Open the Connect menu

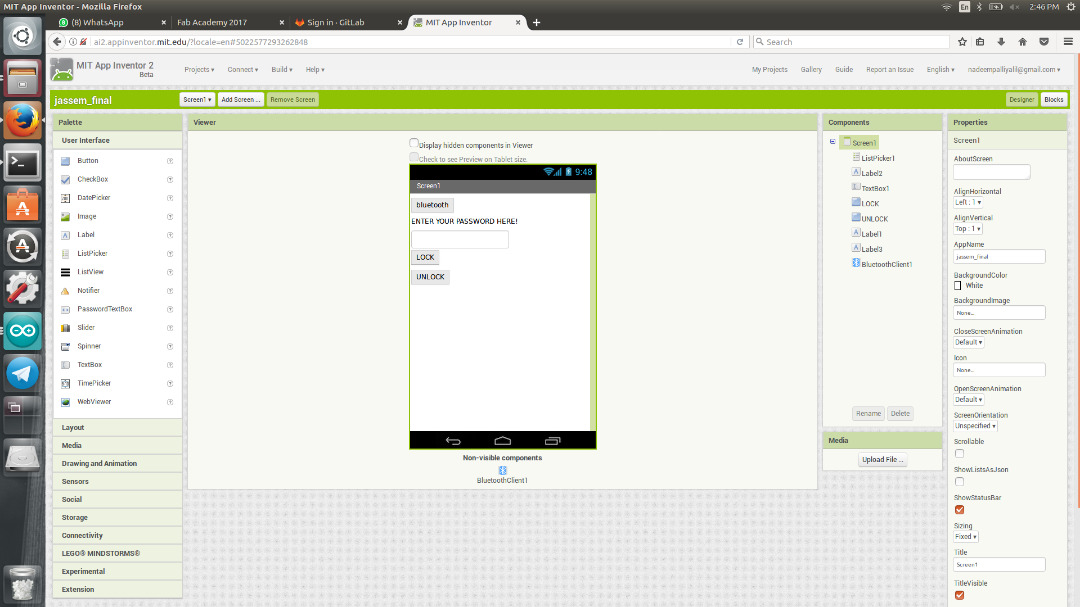click(x=242, y=70)
